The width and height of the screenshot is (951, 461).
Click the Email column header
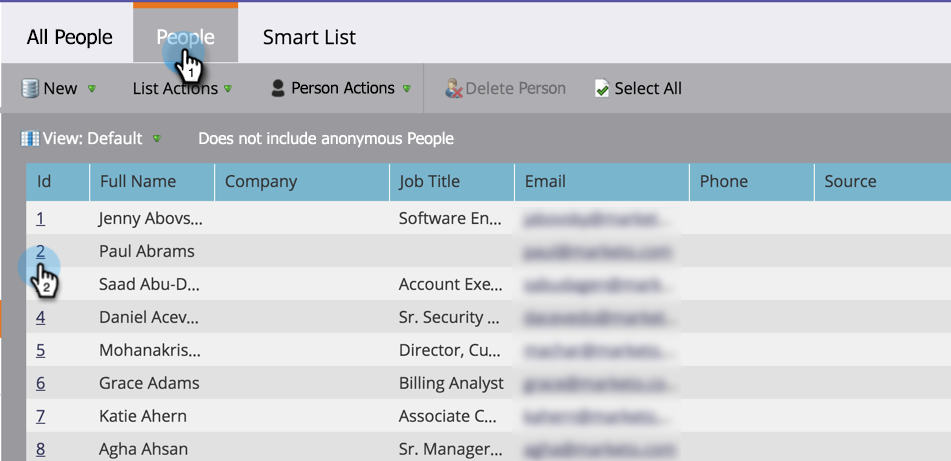[x=545, y=182]
